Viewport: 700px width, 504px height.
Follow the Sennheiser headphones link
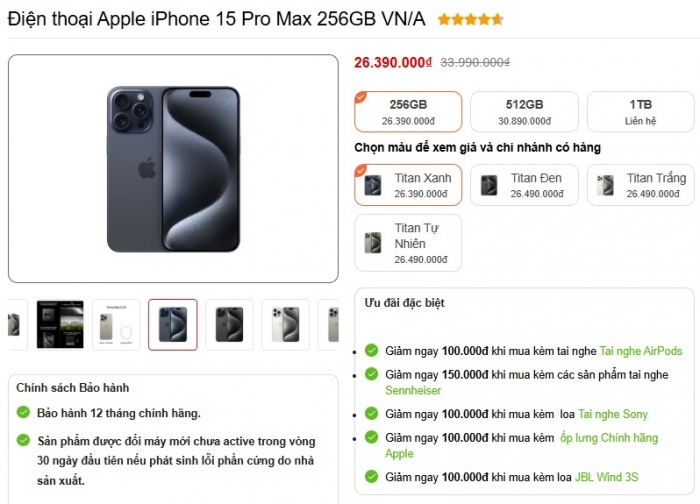[x=413, y=391]
